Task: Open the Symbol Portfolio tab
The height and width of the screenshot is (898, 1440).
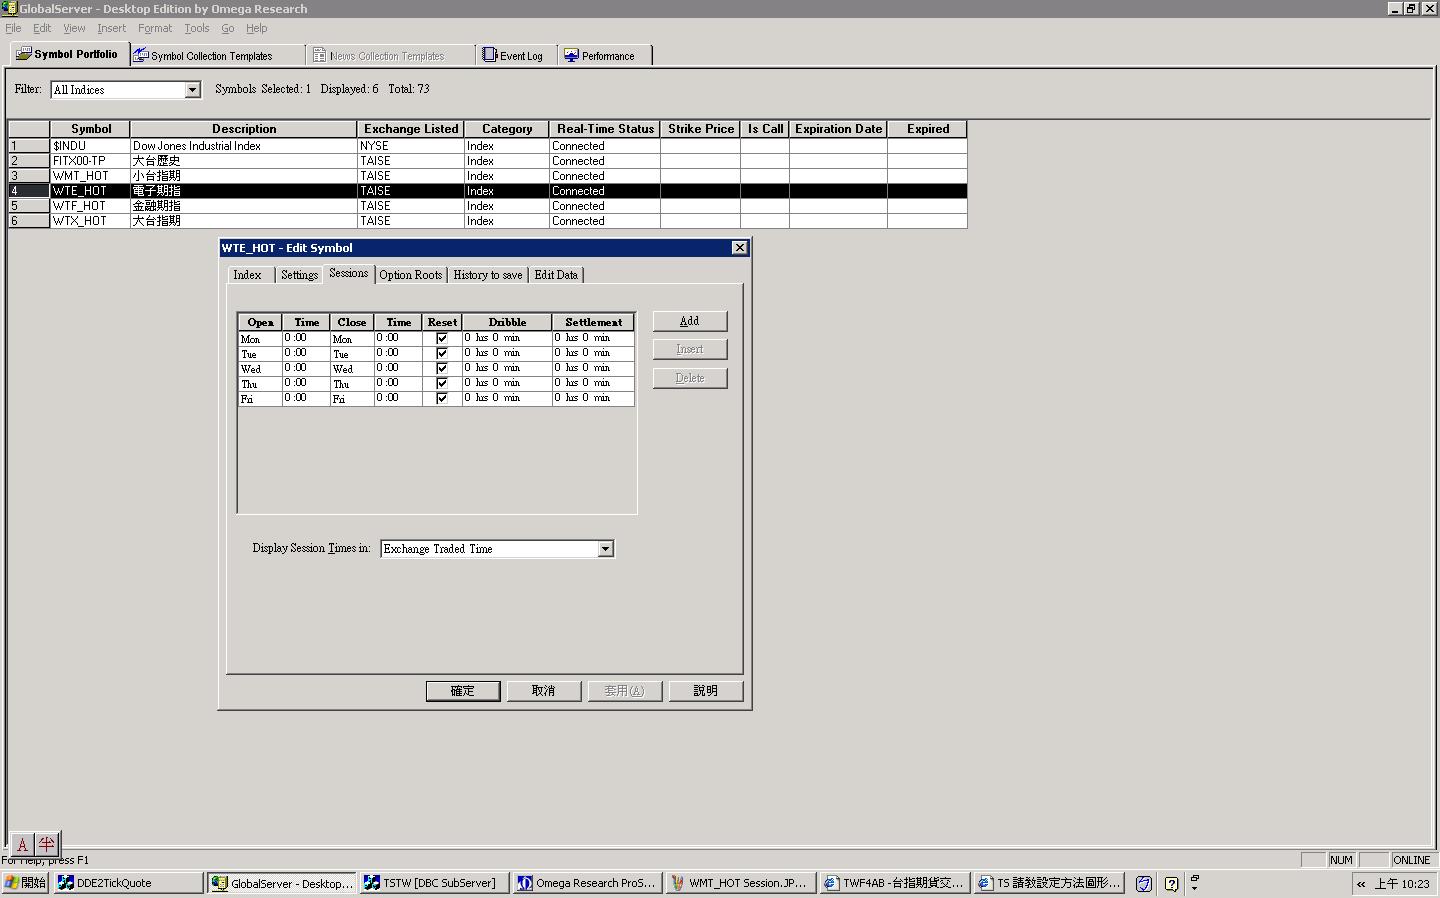Action: 68,54
